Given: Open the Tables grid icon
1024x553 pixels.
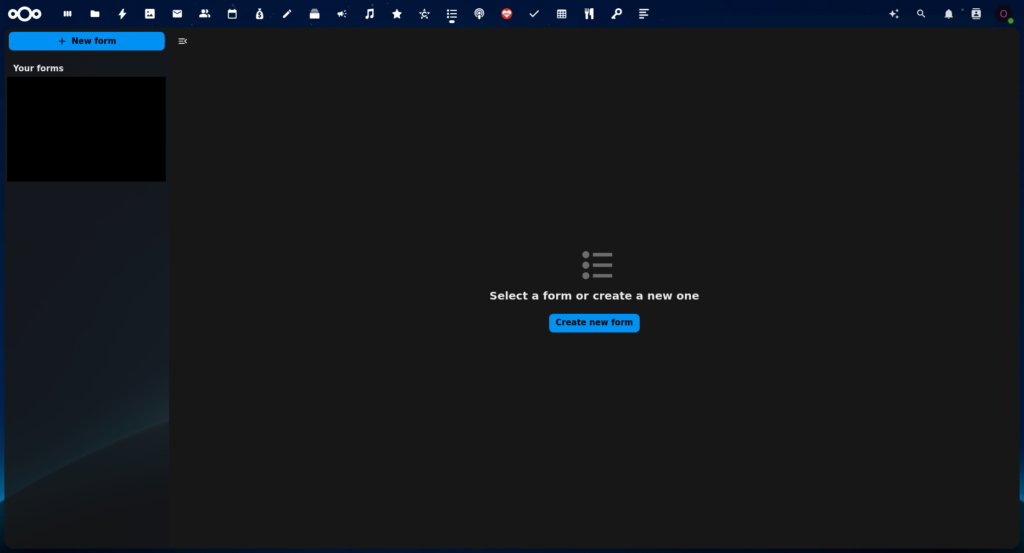Looking at the screenshot, I should [561, 14].
